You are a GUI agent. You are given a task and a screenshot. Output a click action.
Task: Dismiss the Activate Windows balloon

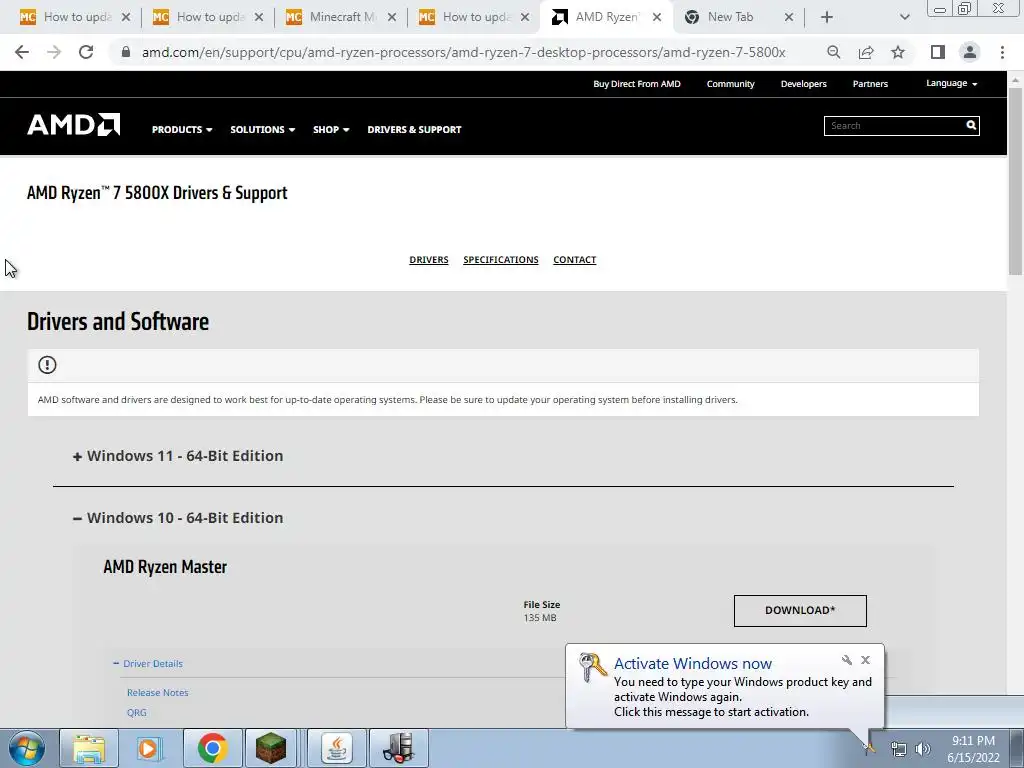coord(865,660)
